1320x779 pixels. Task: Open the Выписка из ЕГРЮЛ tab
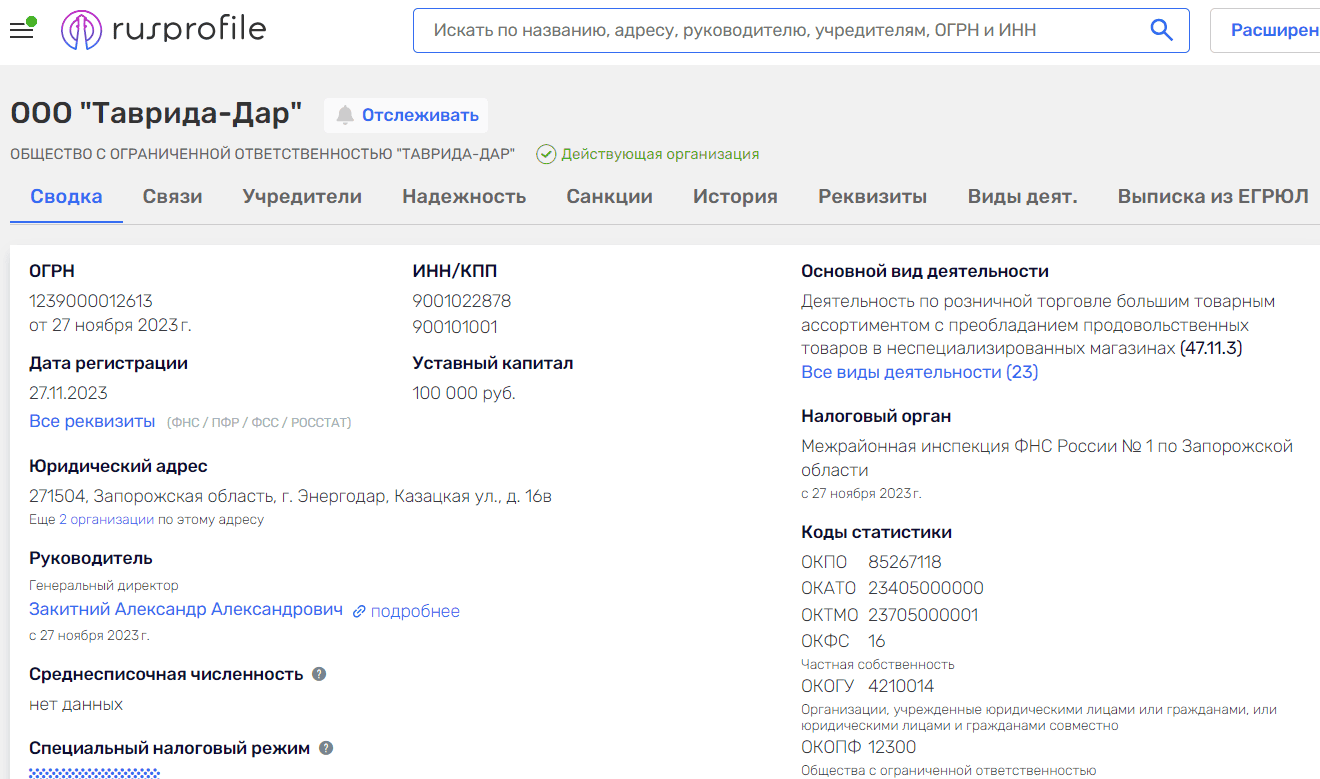click(x=1211, y=196)
